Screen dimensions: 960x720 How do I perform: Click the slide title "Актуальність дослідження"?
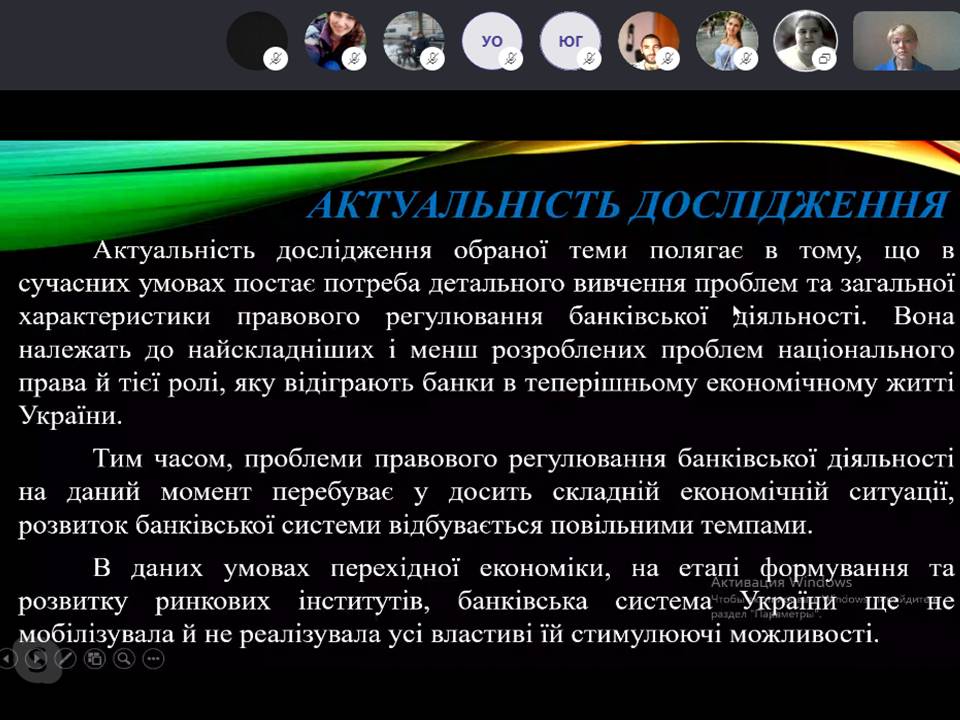click(626, 205)
